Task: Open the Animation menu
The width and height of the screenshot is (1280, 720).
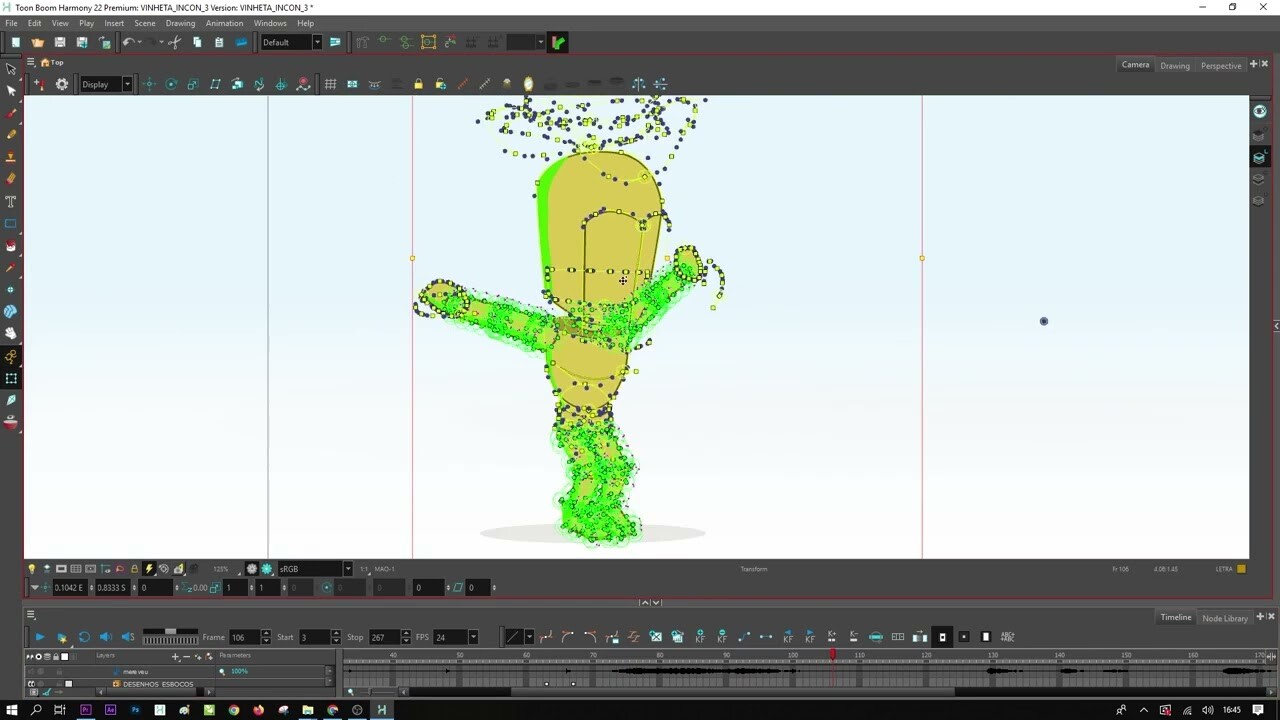Action: click(224, 23)
